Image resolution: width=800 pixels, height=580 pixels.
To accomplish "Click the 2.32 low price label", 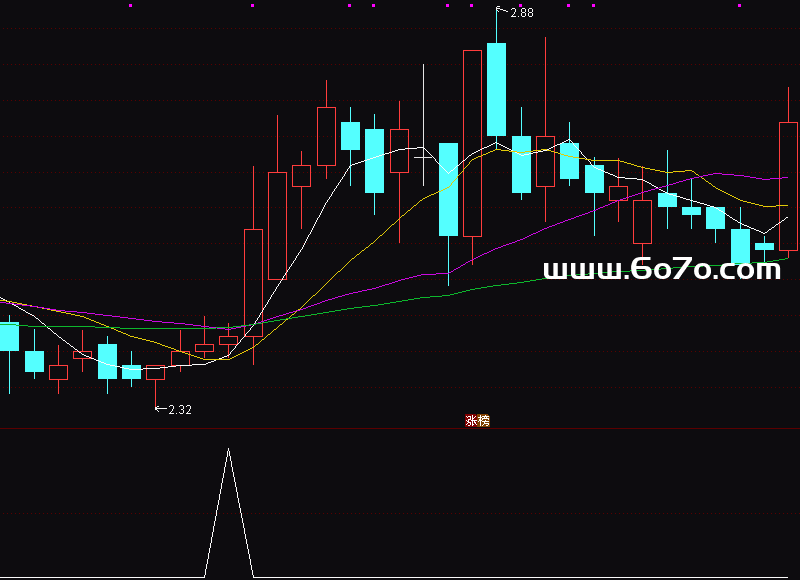I will [x=179, y=409].
